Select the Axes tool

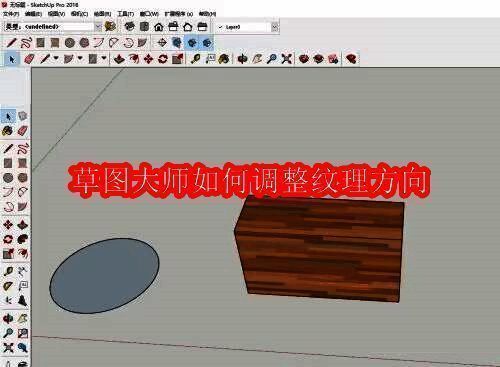point(8,300)
